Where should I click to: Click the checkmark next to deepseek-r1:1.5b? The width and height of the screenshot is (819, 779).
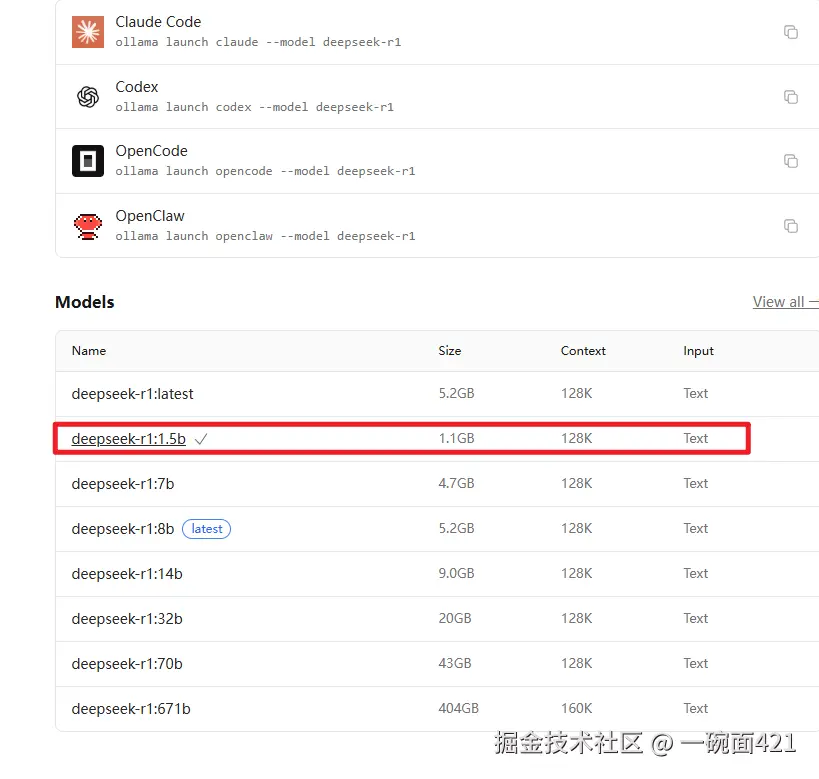coord(201,439)
